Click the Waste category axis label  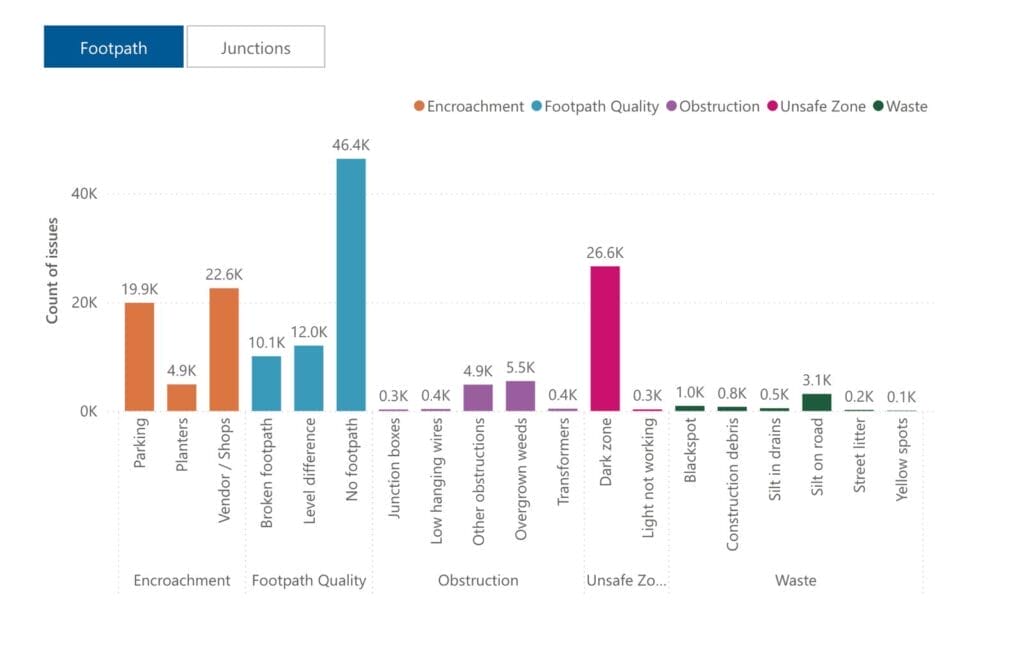[795, 580]
